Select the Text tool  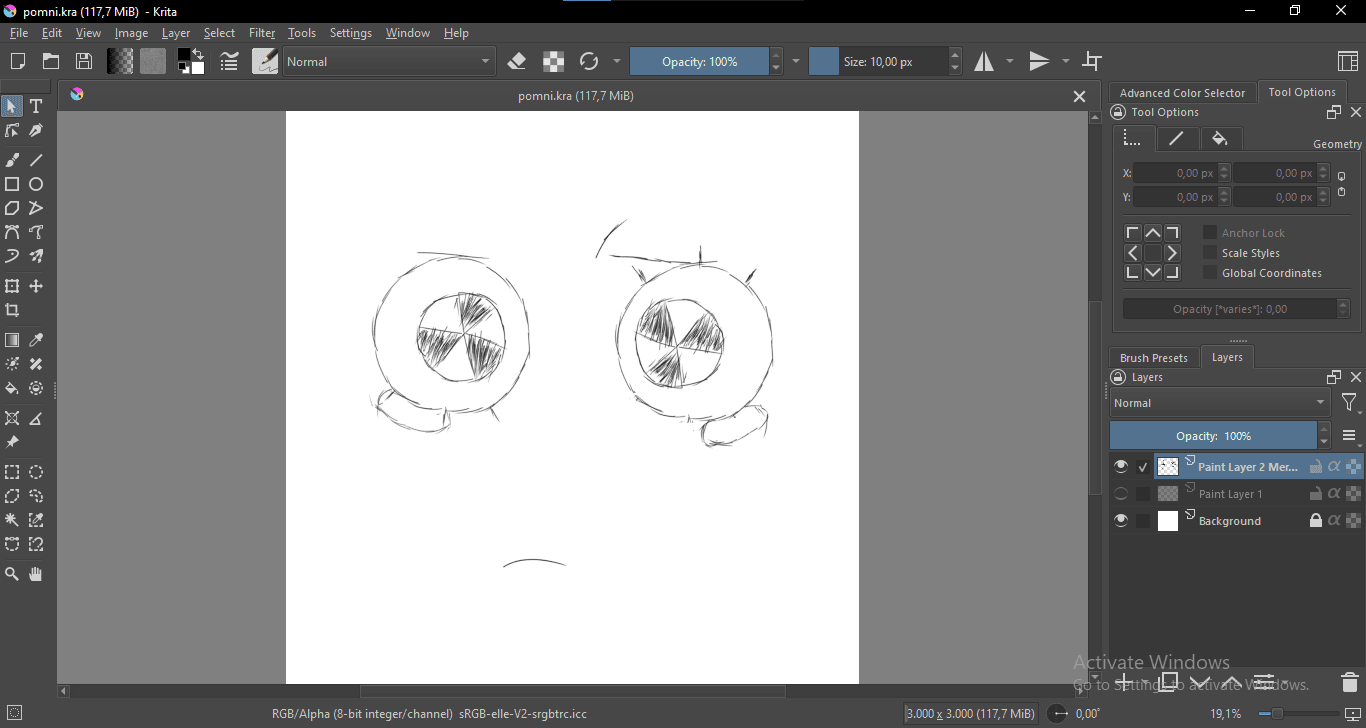(36, 106)
